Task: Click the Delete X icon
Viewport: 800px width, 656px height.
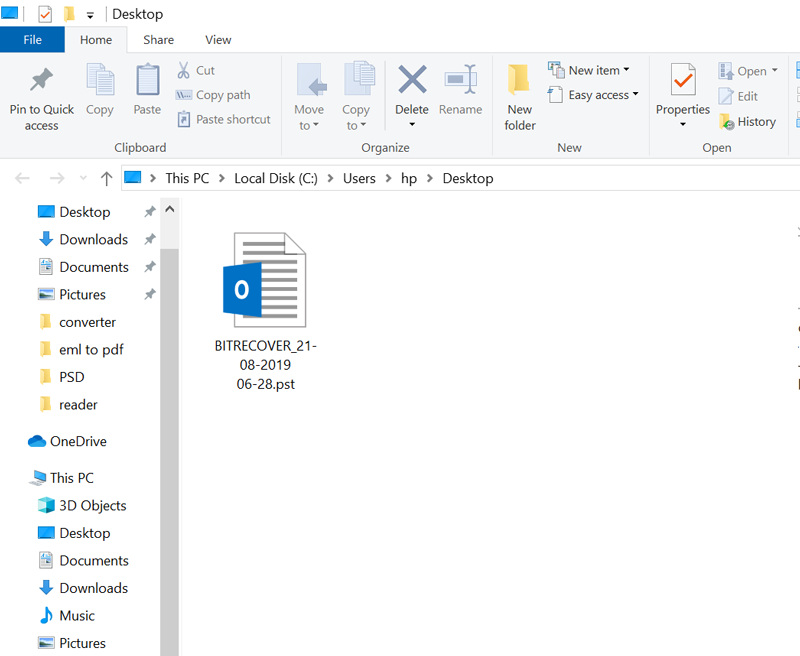Action: click(412, 79)
